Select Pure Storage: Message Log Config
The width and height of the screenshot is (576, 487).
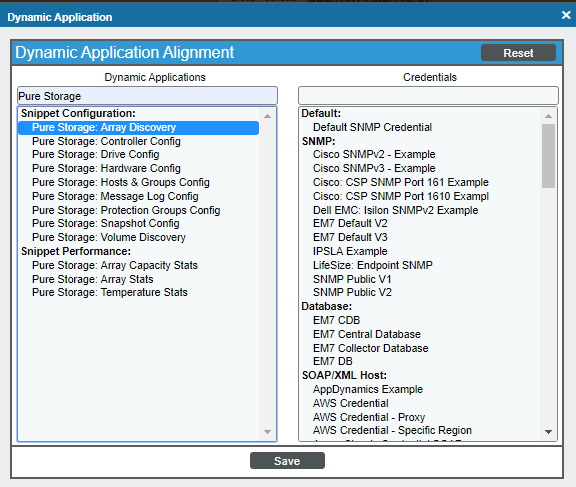[x=115, y=196]
